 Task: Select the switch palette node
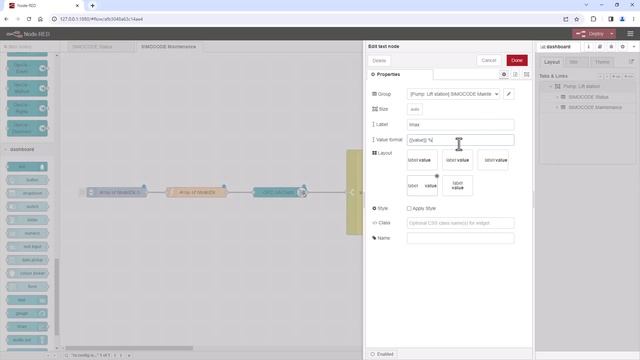click(x=28, y=207)
